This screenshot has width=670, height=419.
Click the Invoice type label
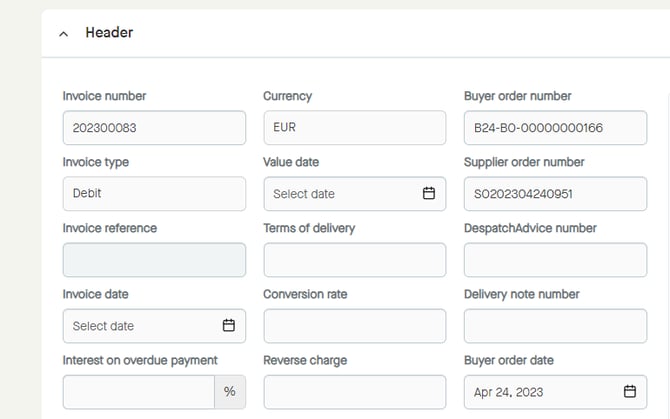coord(96,162)
